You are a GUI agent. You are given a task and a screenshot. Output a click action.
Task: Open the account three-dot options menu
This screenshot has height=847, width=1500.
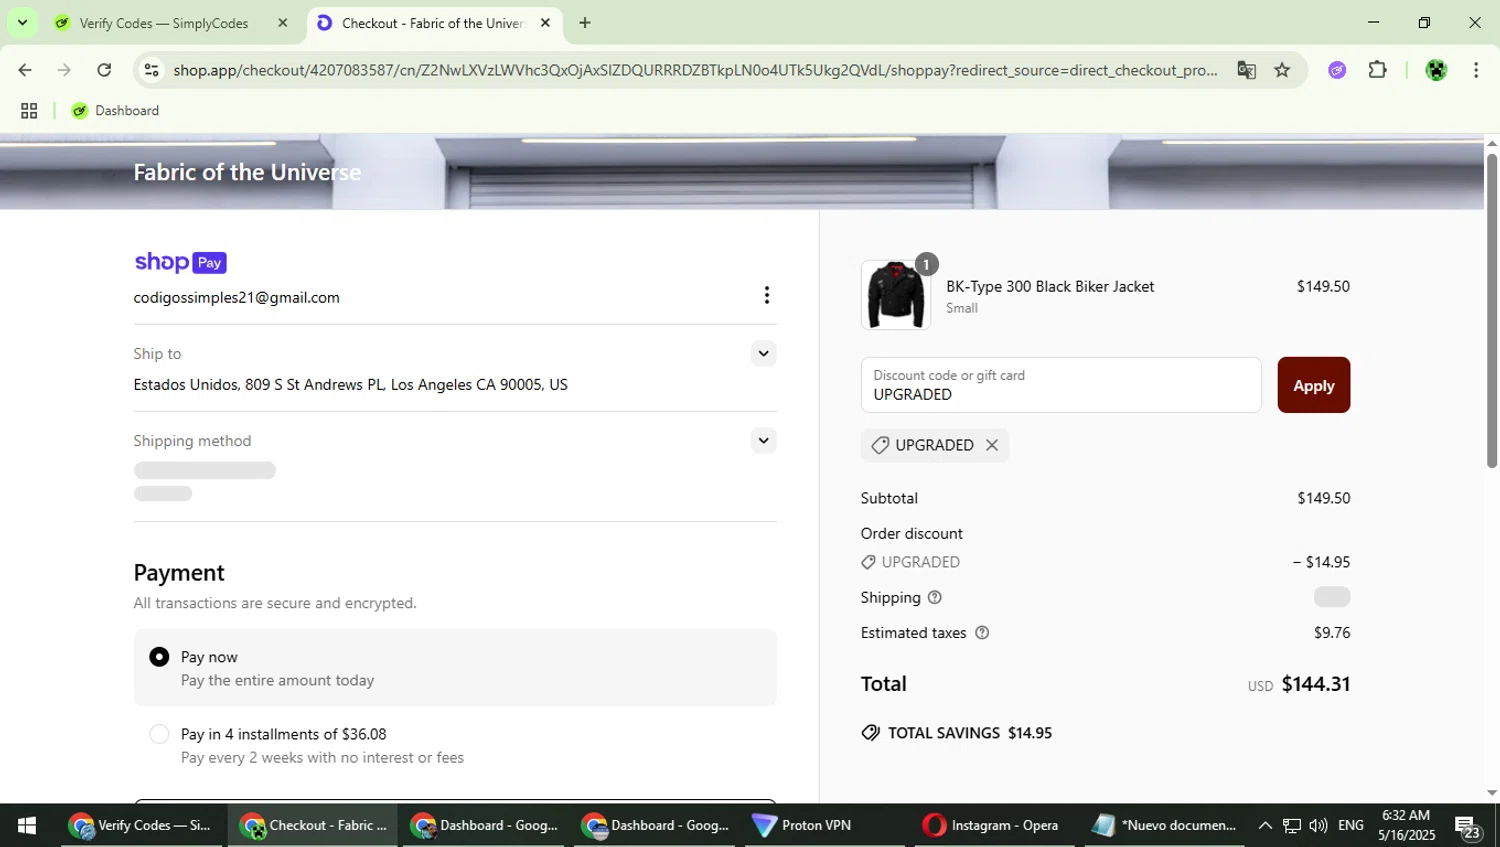pyautogui.click(x=767, y=295)
